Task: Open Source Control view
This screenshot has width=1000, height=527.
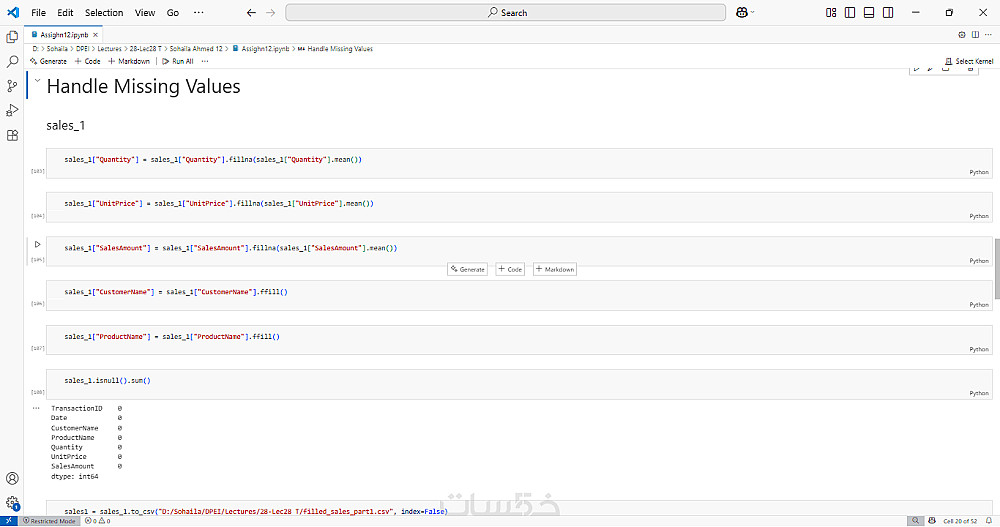Action: tap(12, 86)
